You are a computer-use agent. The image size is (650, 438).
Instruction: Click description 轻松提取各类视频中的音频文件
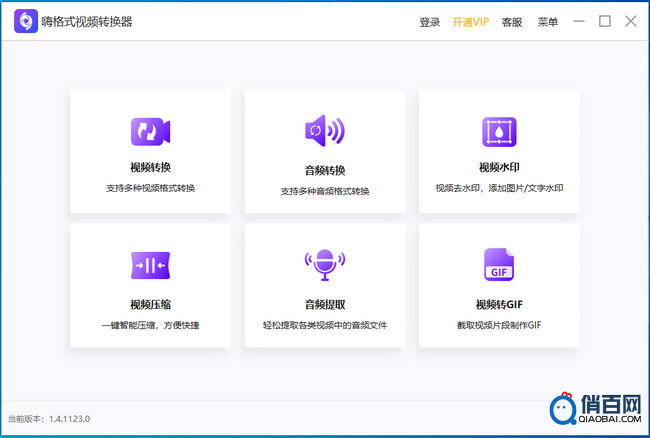click(325, 325)
